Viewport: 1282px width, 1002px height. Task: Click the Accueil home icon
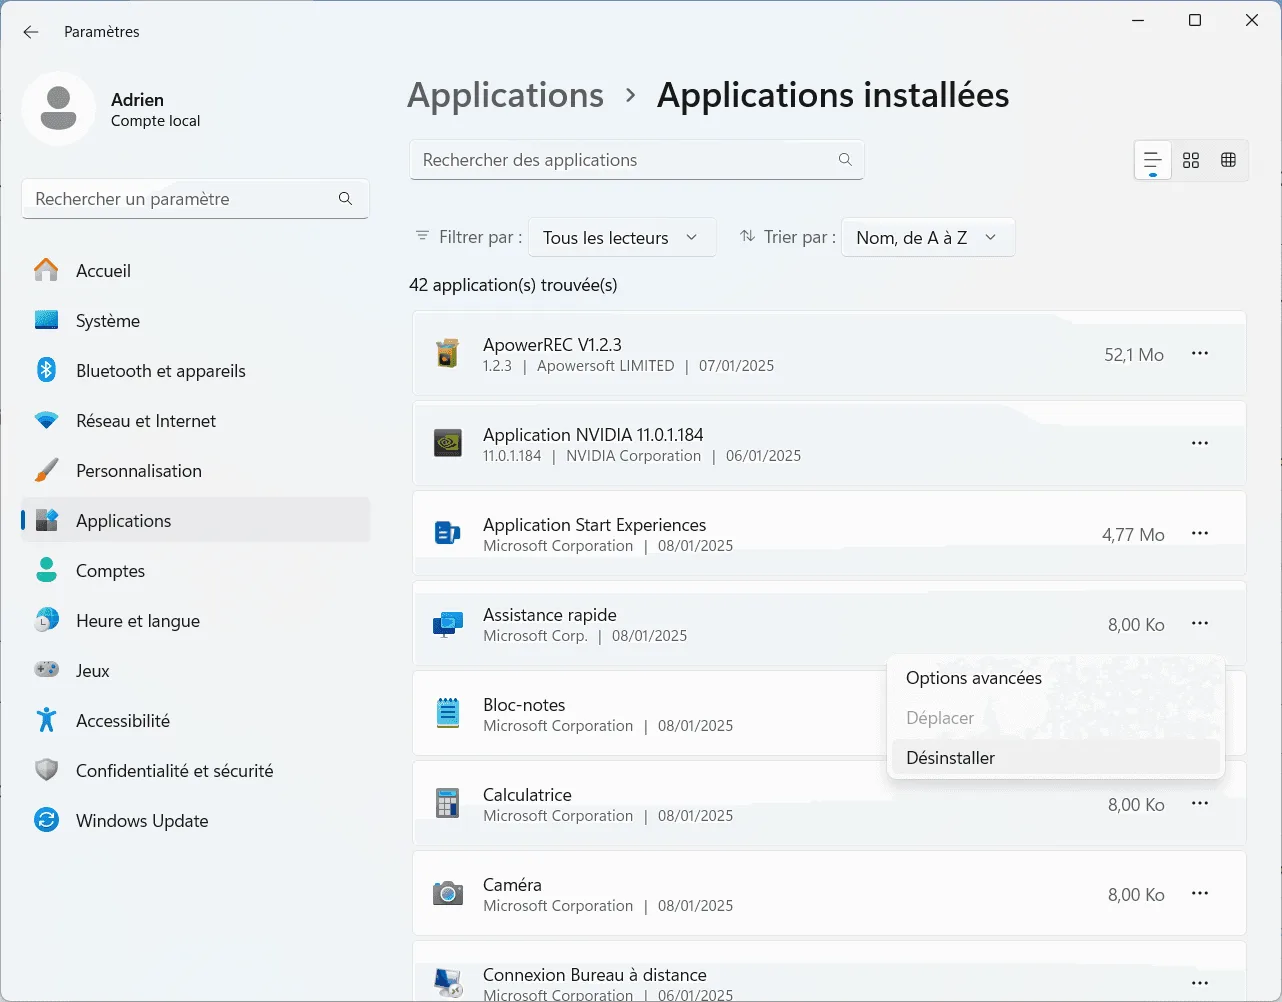[x=47, y=270]
